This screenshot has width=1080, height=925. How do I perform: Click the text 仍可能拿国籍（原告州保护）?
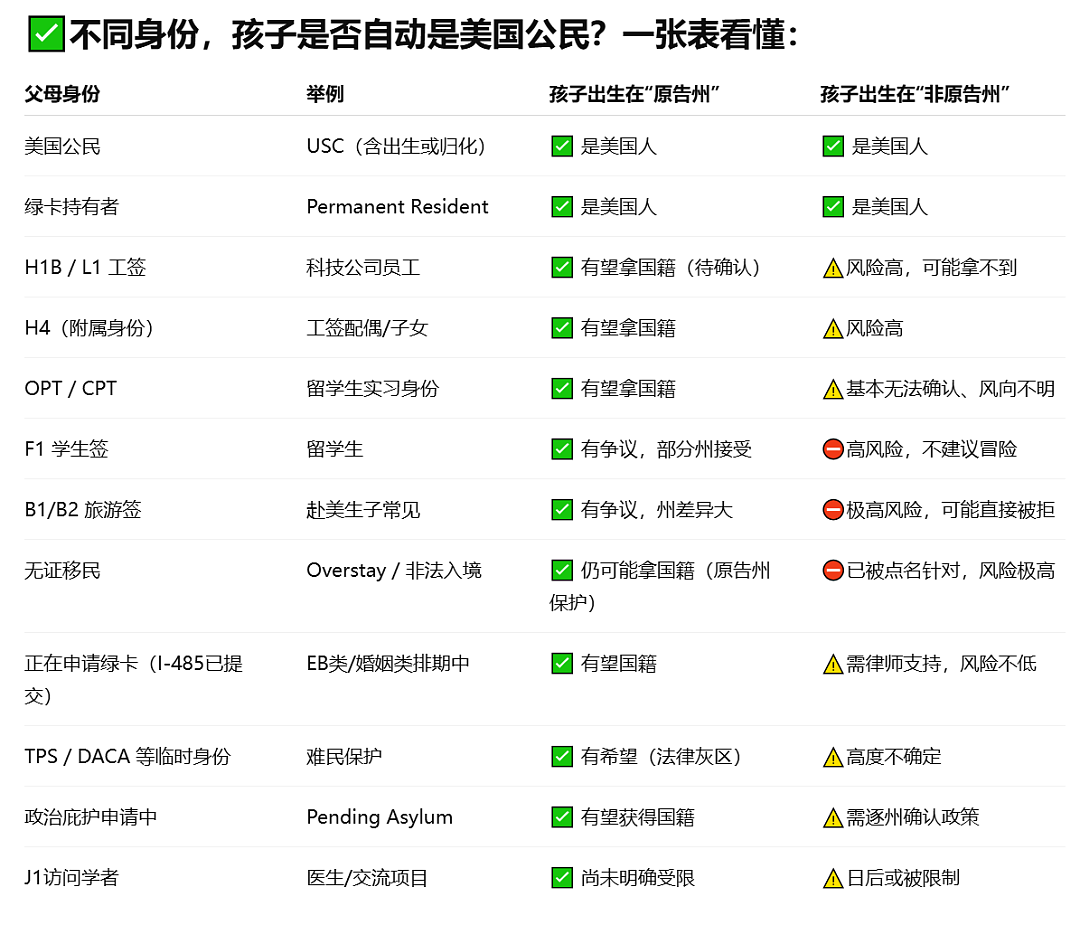660,586
